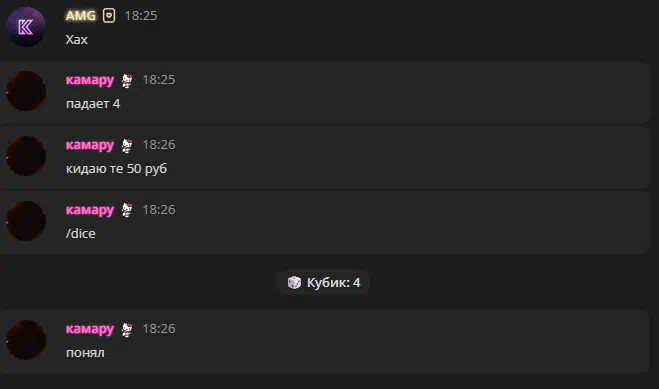
Task: Click the AMG username
Action: point(81,16)
